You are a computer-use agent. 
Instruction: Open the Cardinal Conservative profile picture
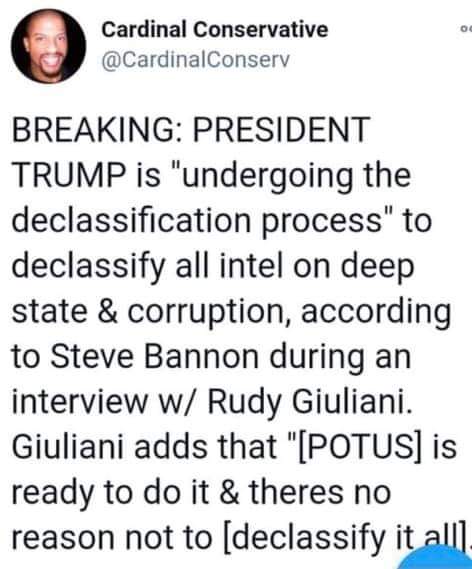coord(49,46)
